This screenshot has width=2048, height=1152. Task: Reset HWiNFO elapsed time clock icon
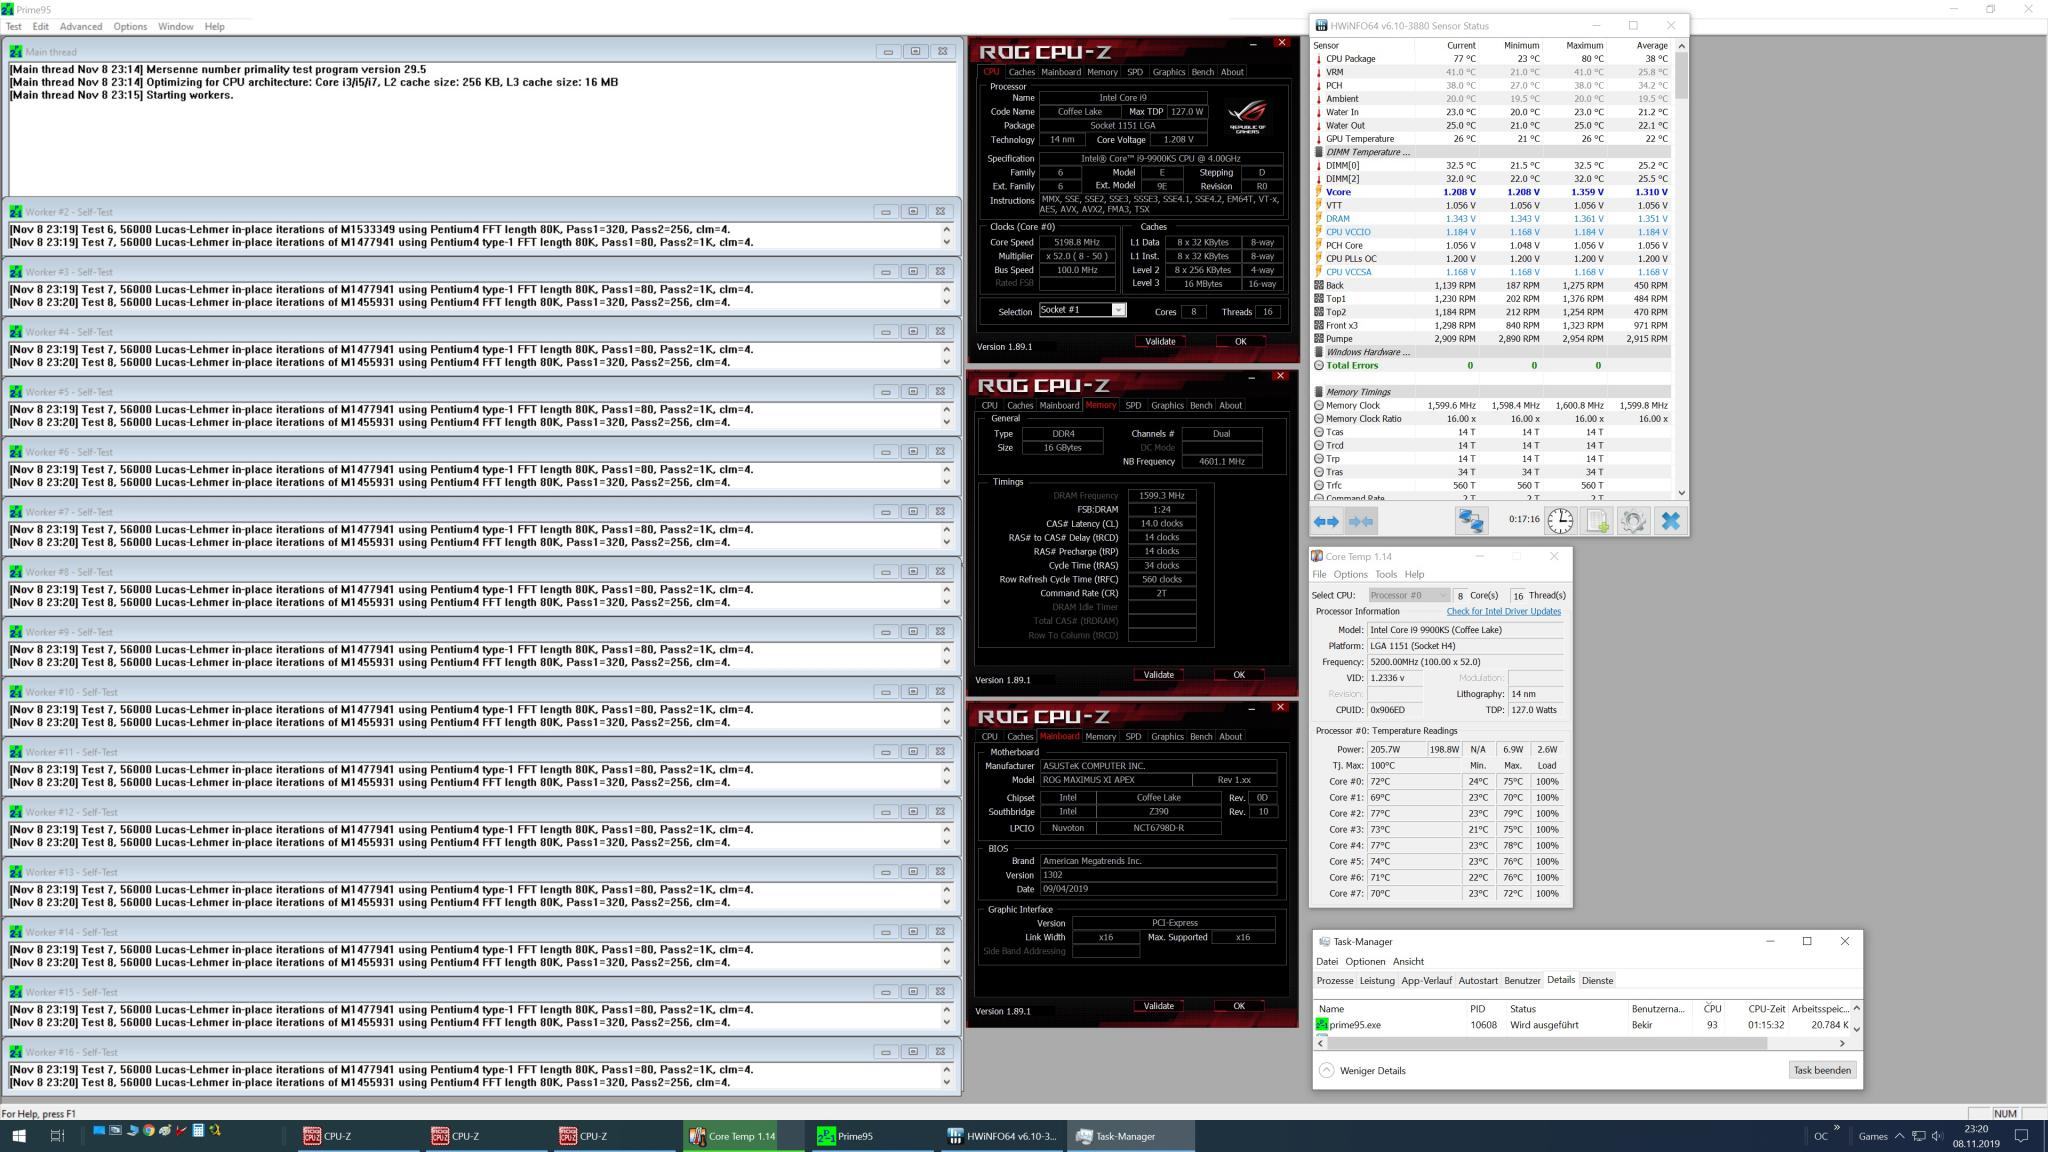[1560, 521]
